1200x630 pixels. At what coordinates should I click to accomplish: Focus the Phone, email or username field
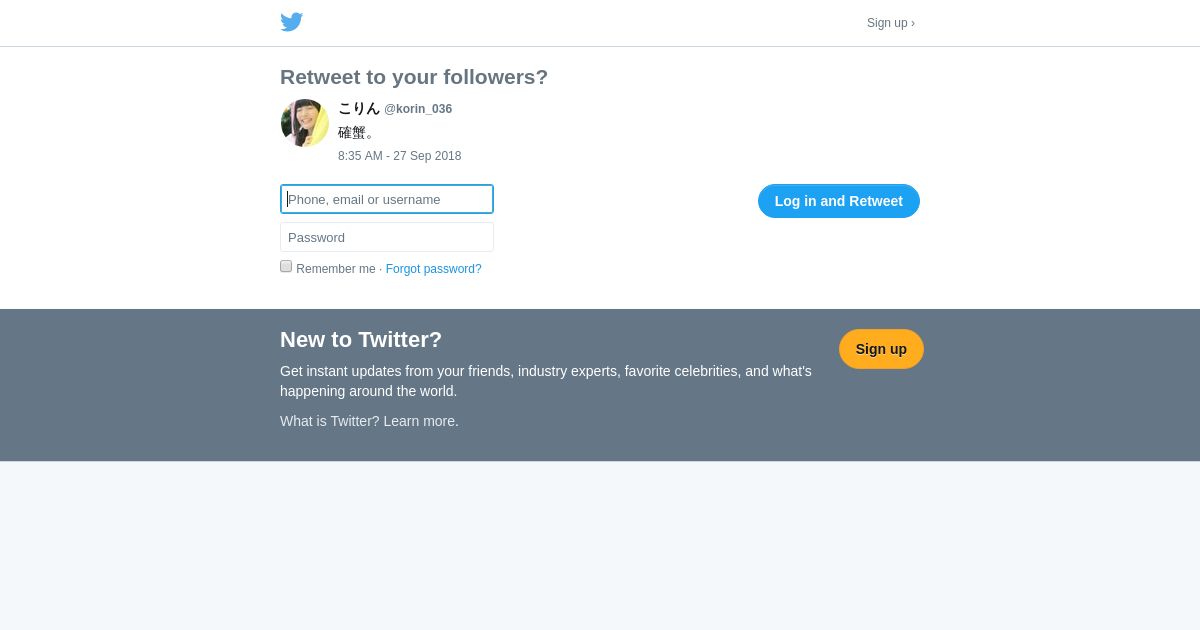click(x=387, y=199)
